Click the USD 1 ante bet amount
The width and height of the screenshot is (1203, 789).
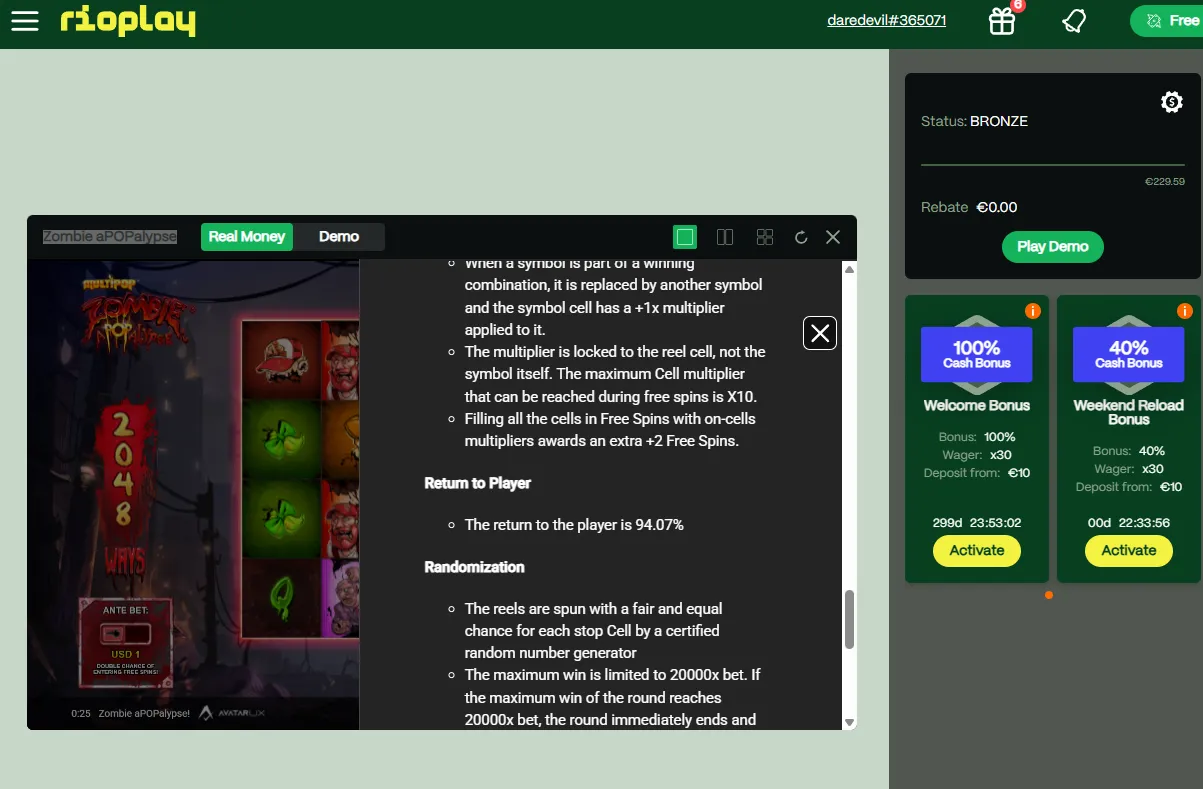[x=125, y=655]
